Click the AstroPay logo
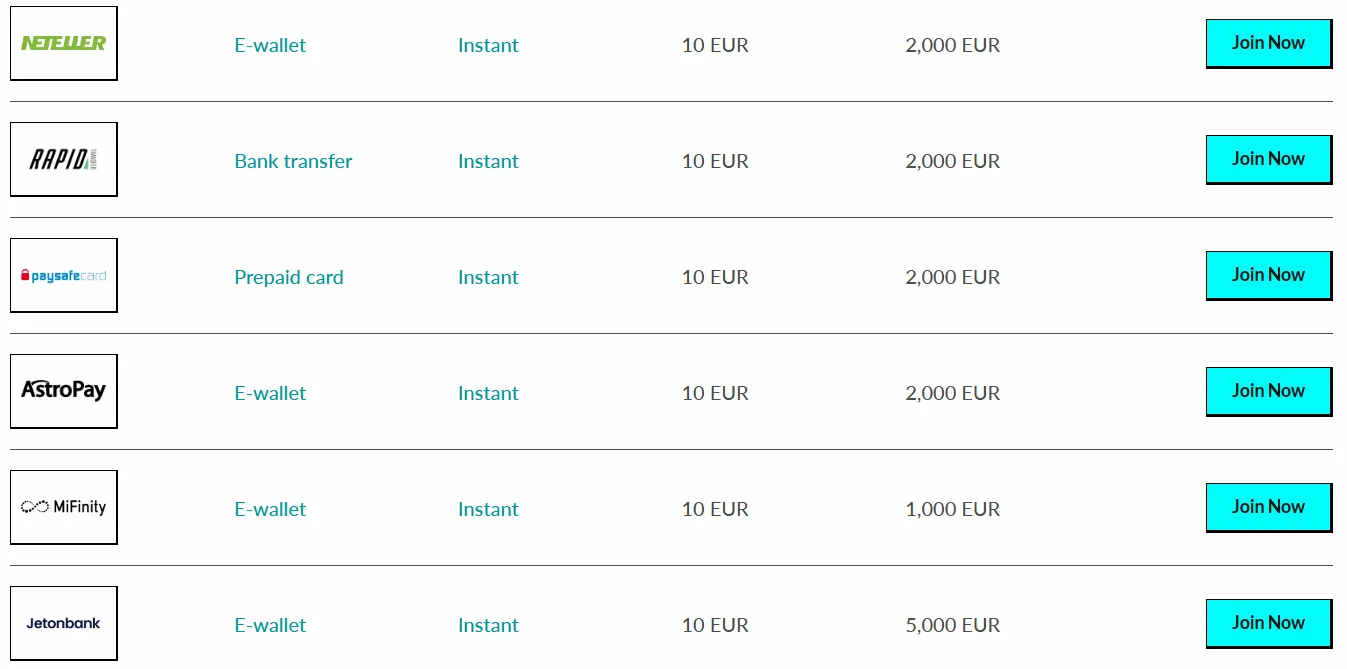The height and width of the screenshot is (669, 1347). pyautogui.click(x=64, y=391)
